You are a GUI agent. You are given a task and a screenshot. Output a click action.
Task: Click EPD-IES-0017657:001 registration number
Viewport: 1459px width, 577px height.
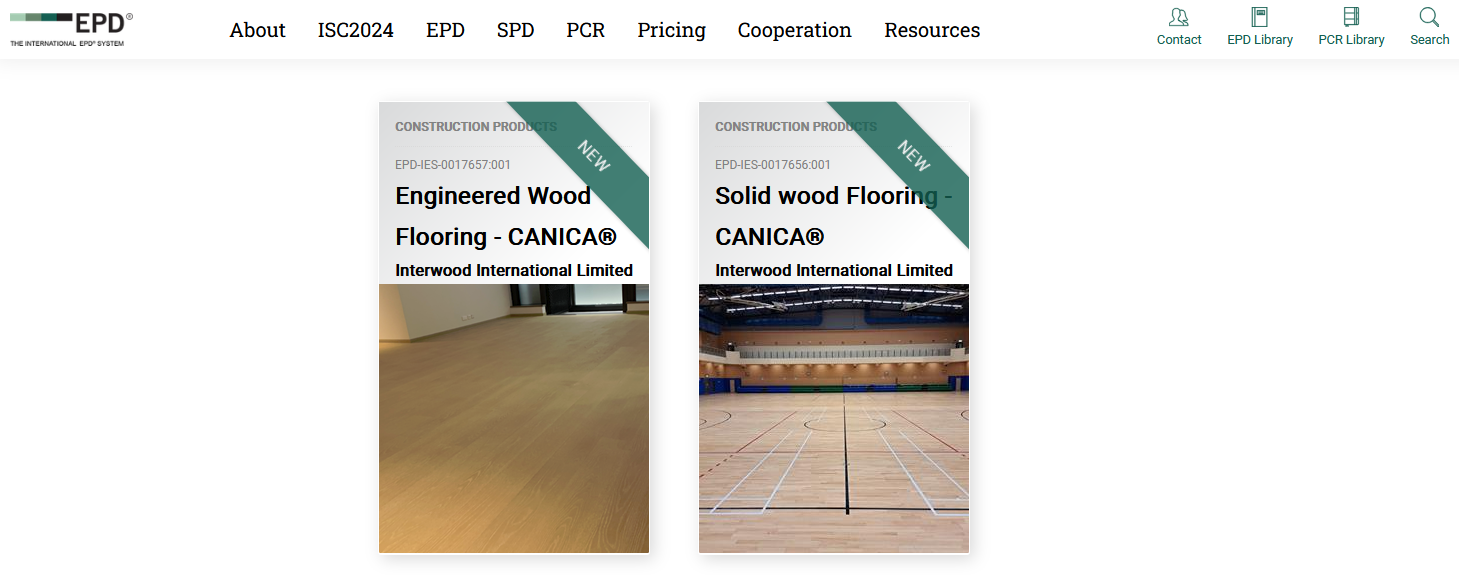point(453,165)
